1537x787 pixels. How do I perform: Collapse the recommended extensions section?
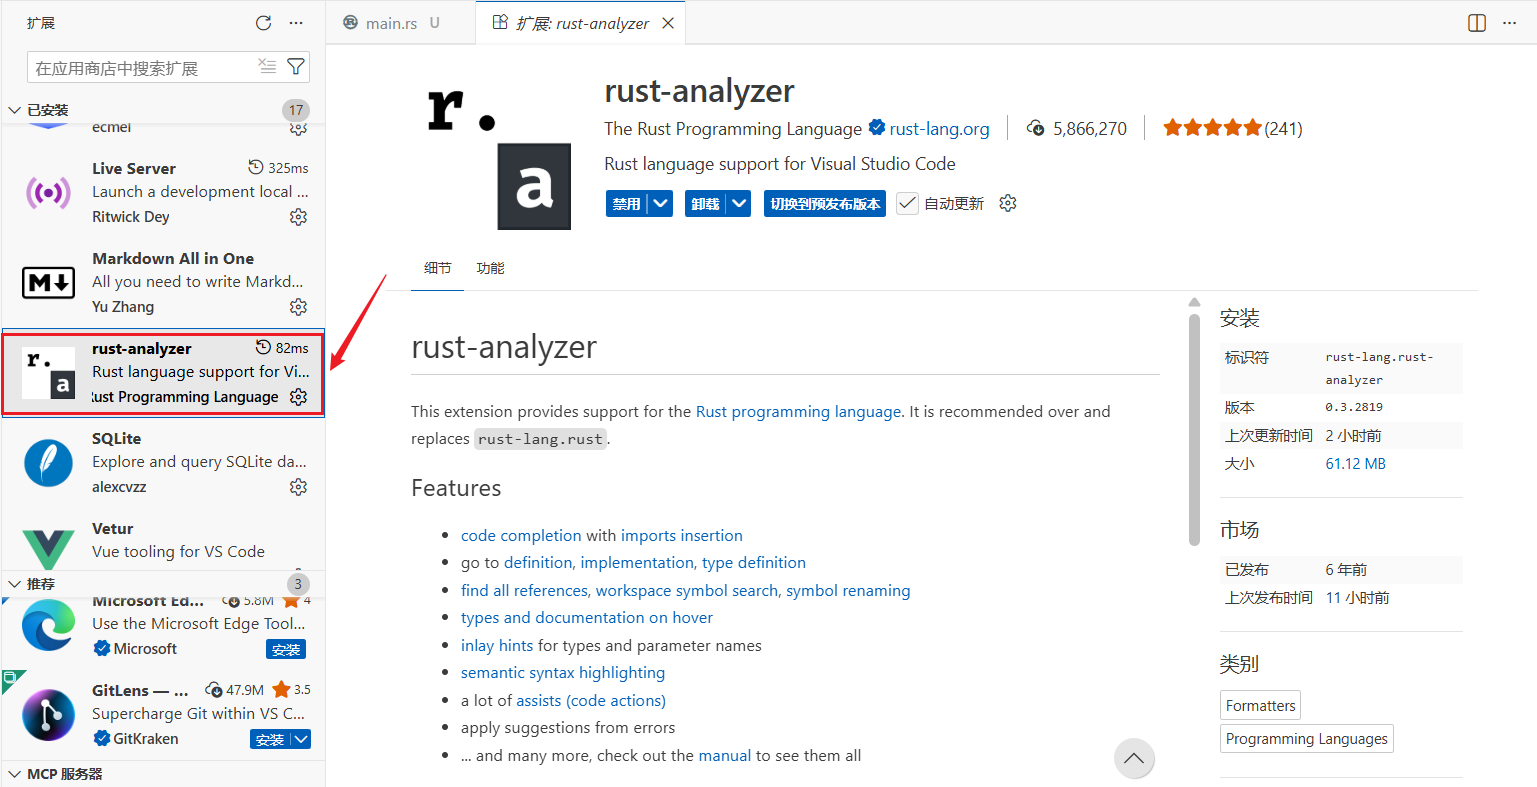pos(15,584)
